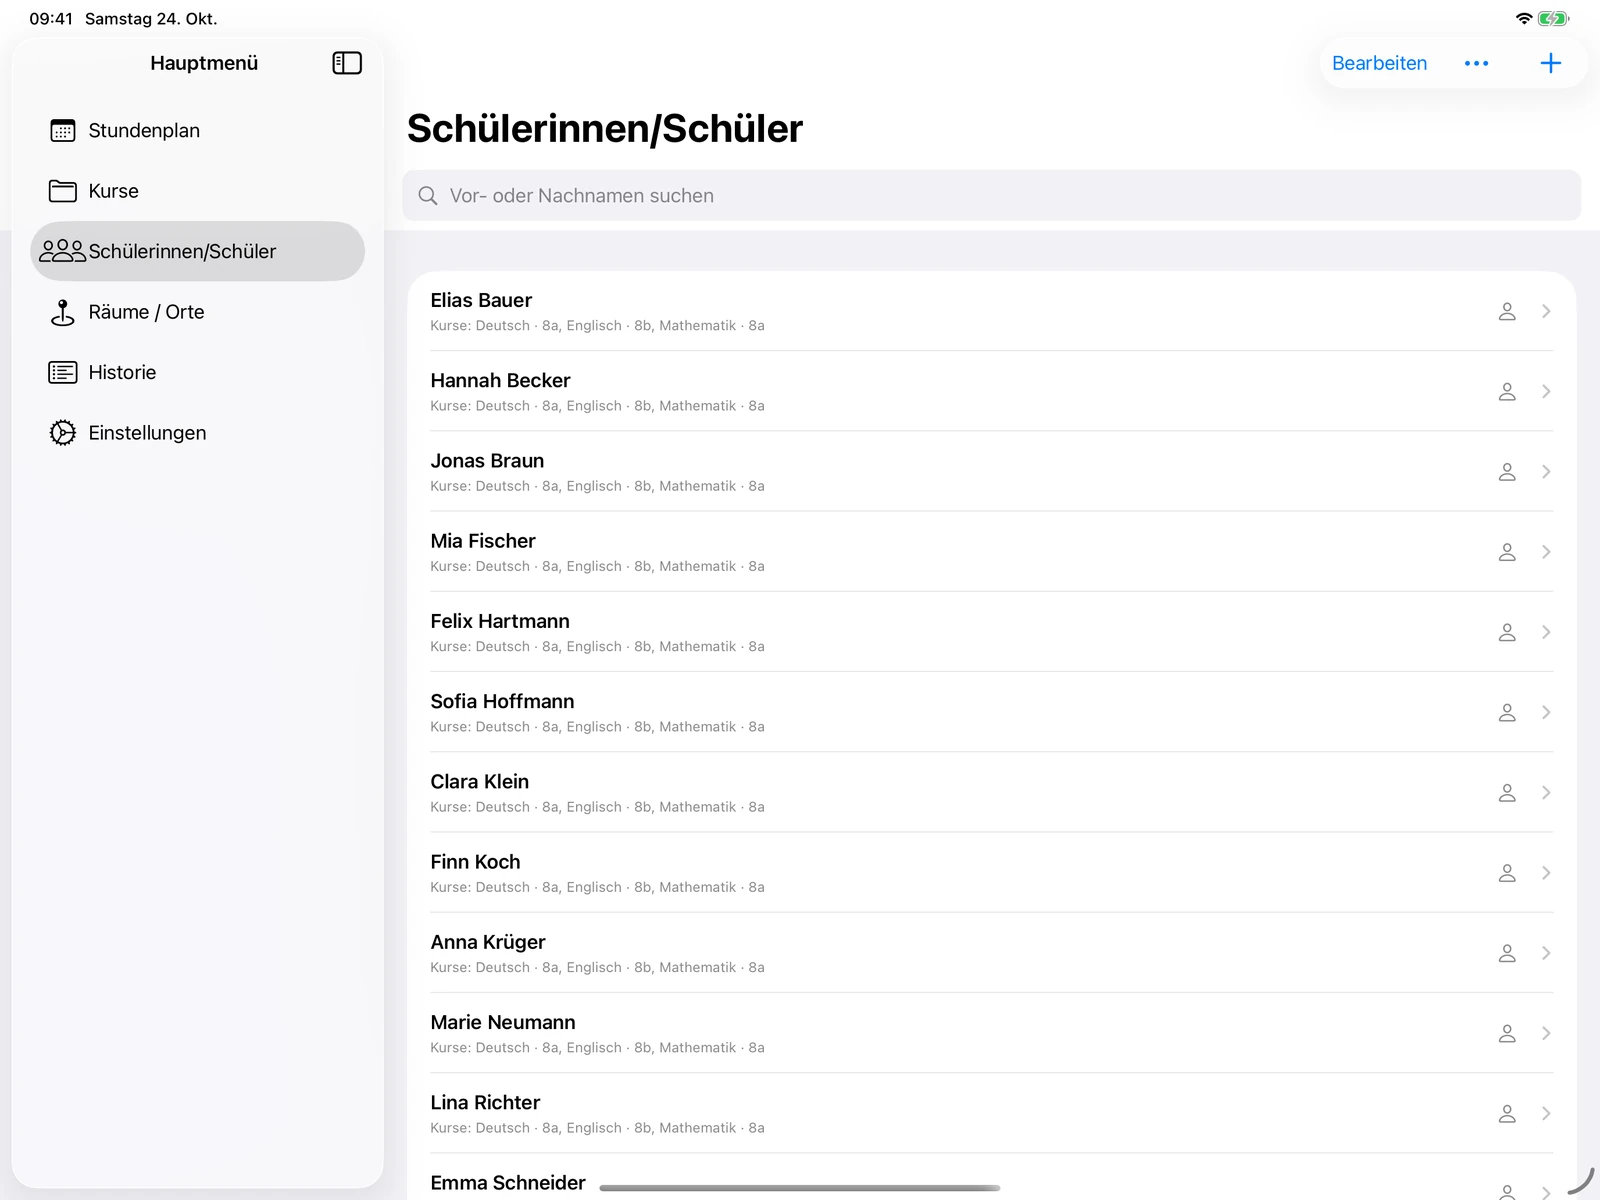Viewport: 1600px width, 1200px height.
Task: Select the Sofia Hoffmann name
Action: [502, 701]
